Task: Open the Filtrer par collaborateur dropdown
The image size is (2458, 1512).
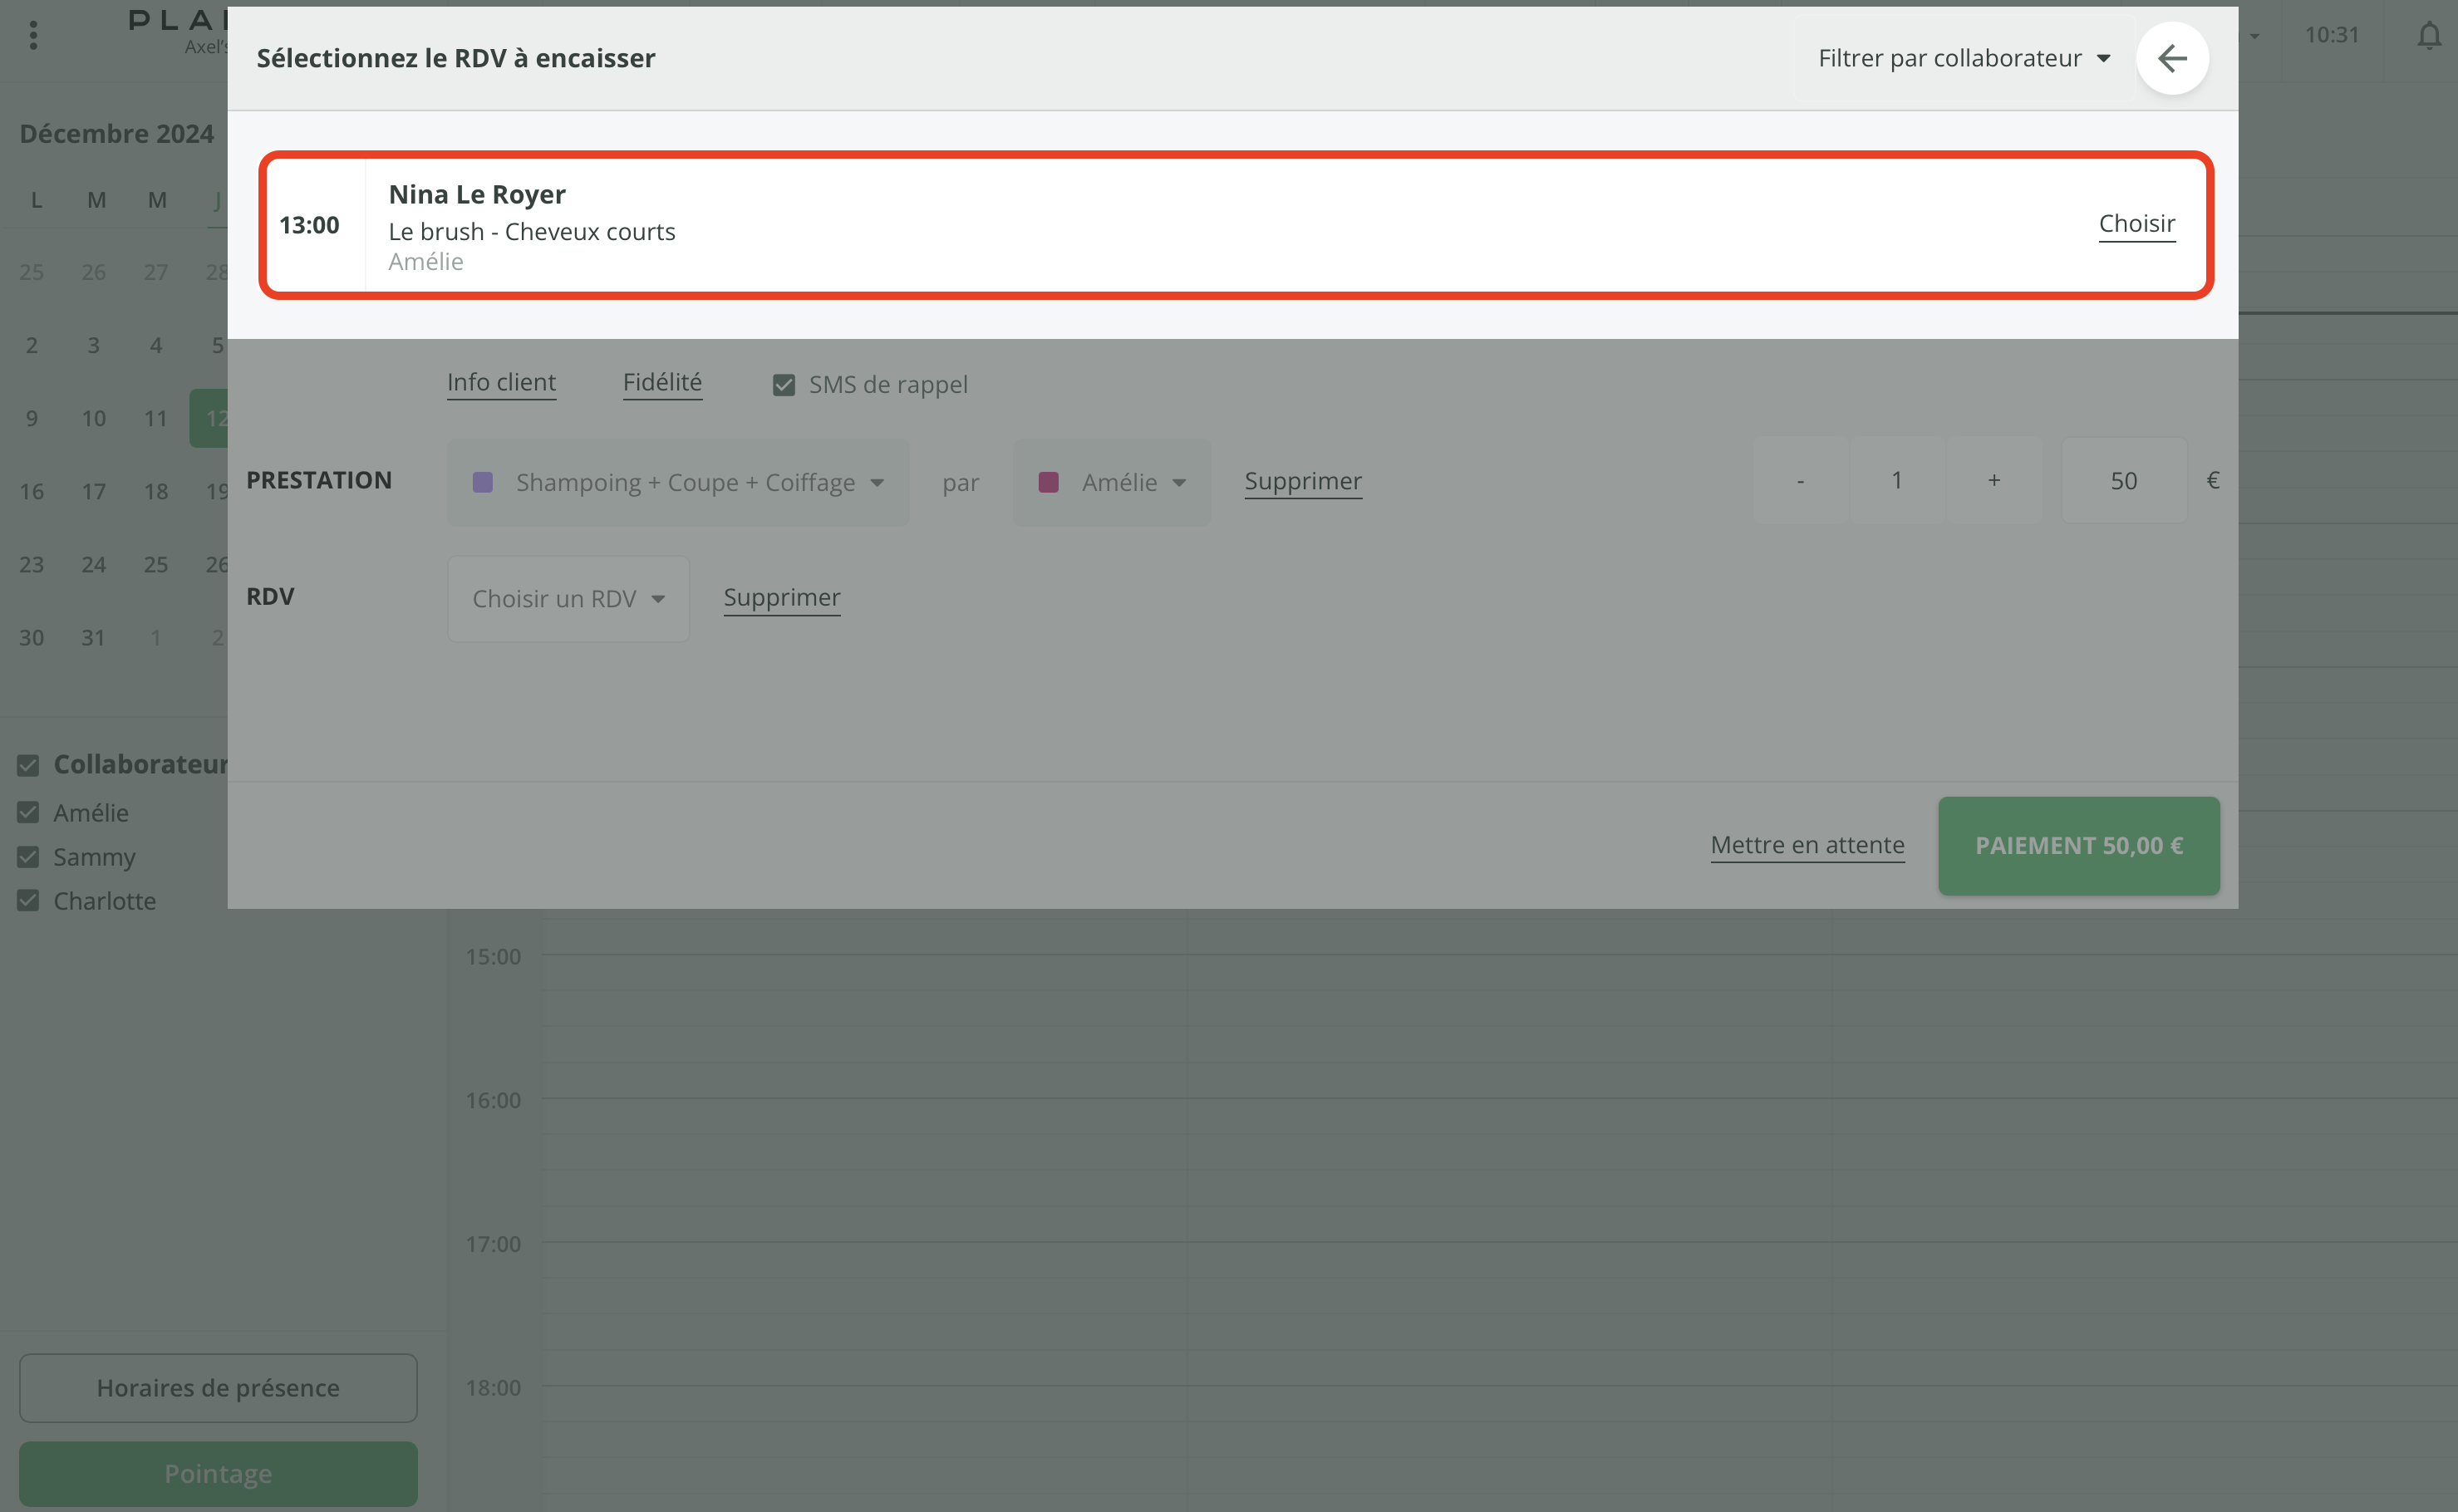Action: click(1963, 58)
